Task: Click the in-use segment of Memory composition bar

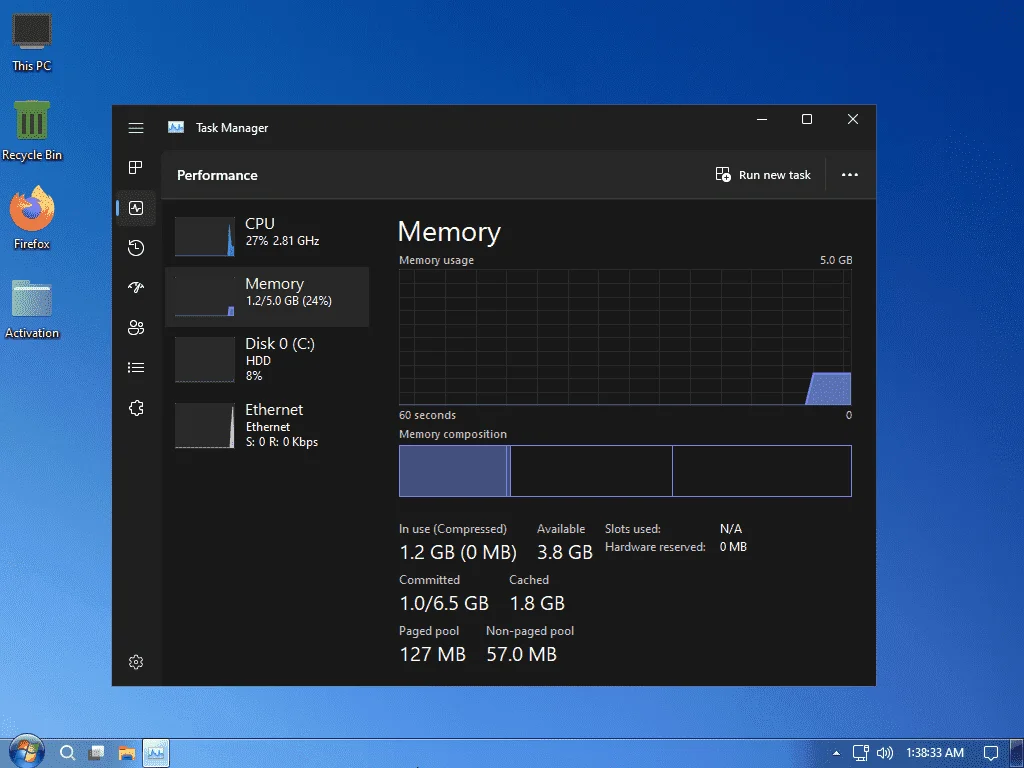Action: (453, 471)
